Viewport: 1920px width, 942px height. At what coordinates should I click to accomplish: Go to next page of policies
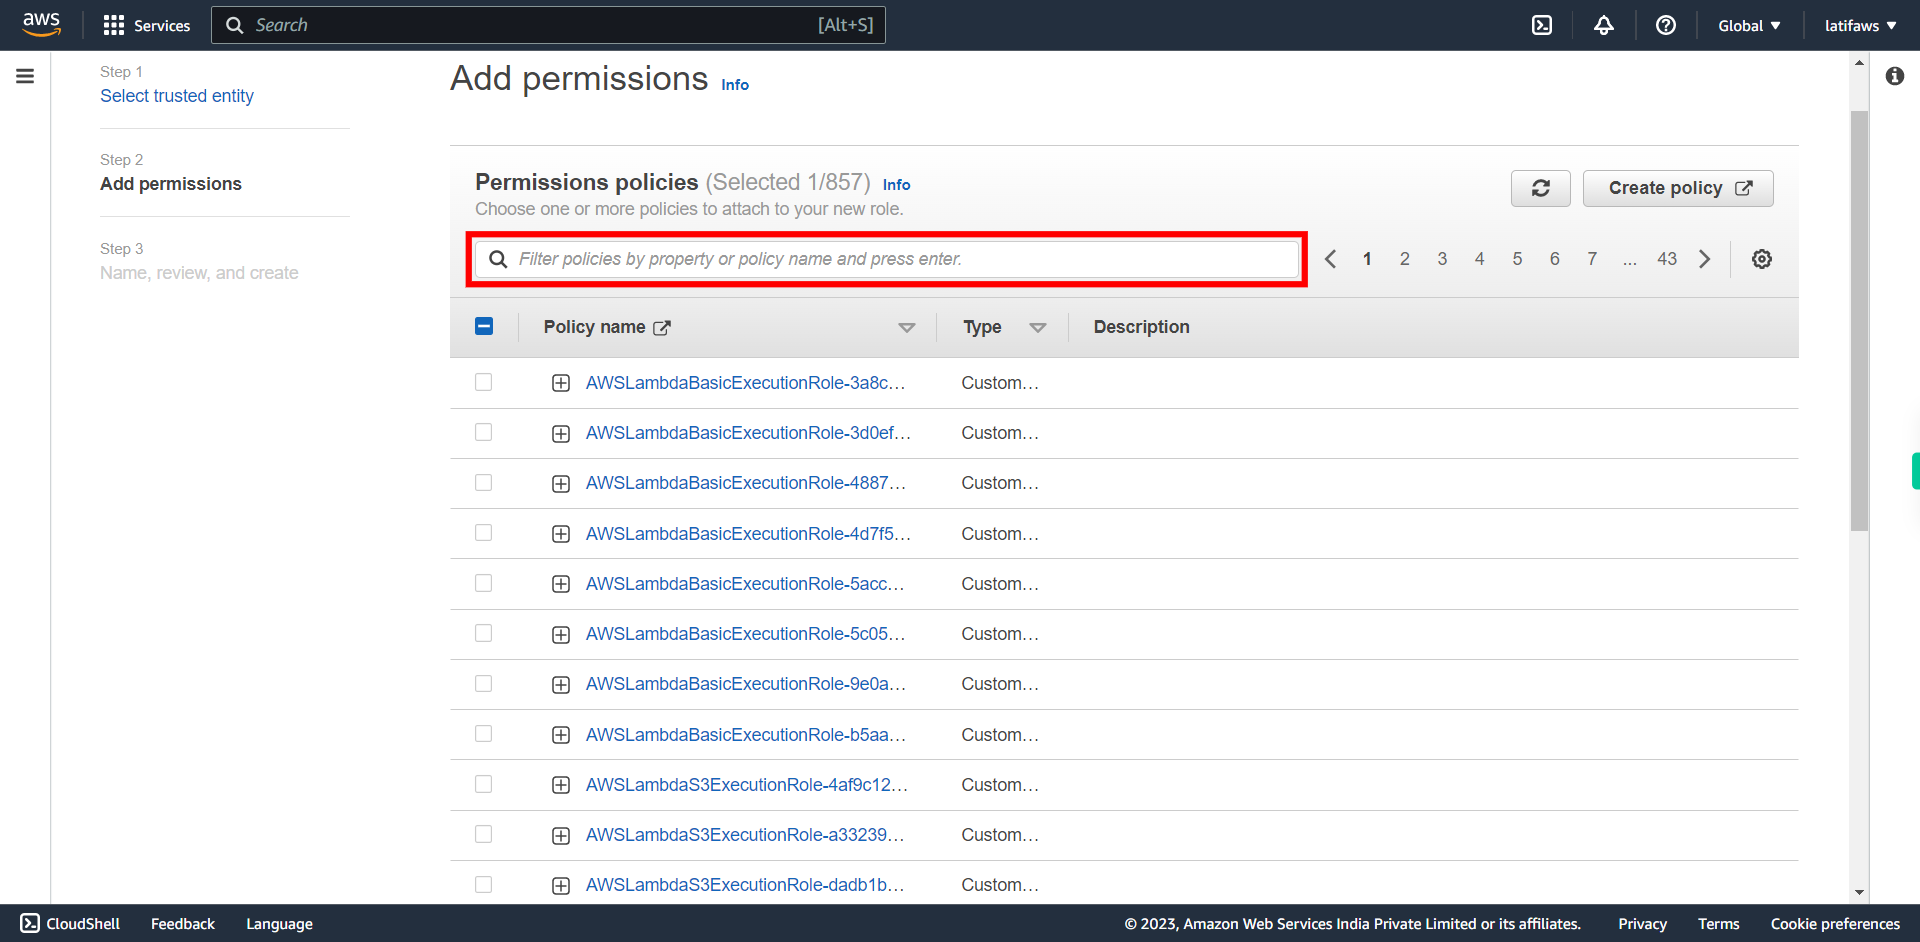coord(1705,259)
